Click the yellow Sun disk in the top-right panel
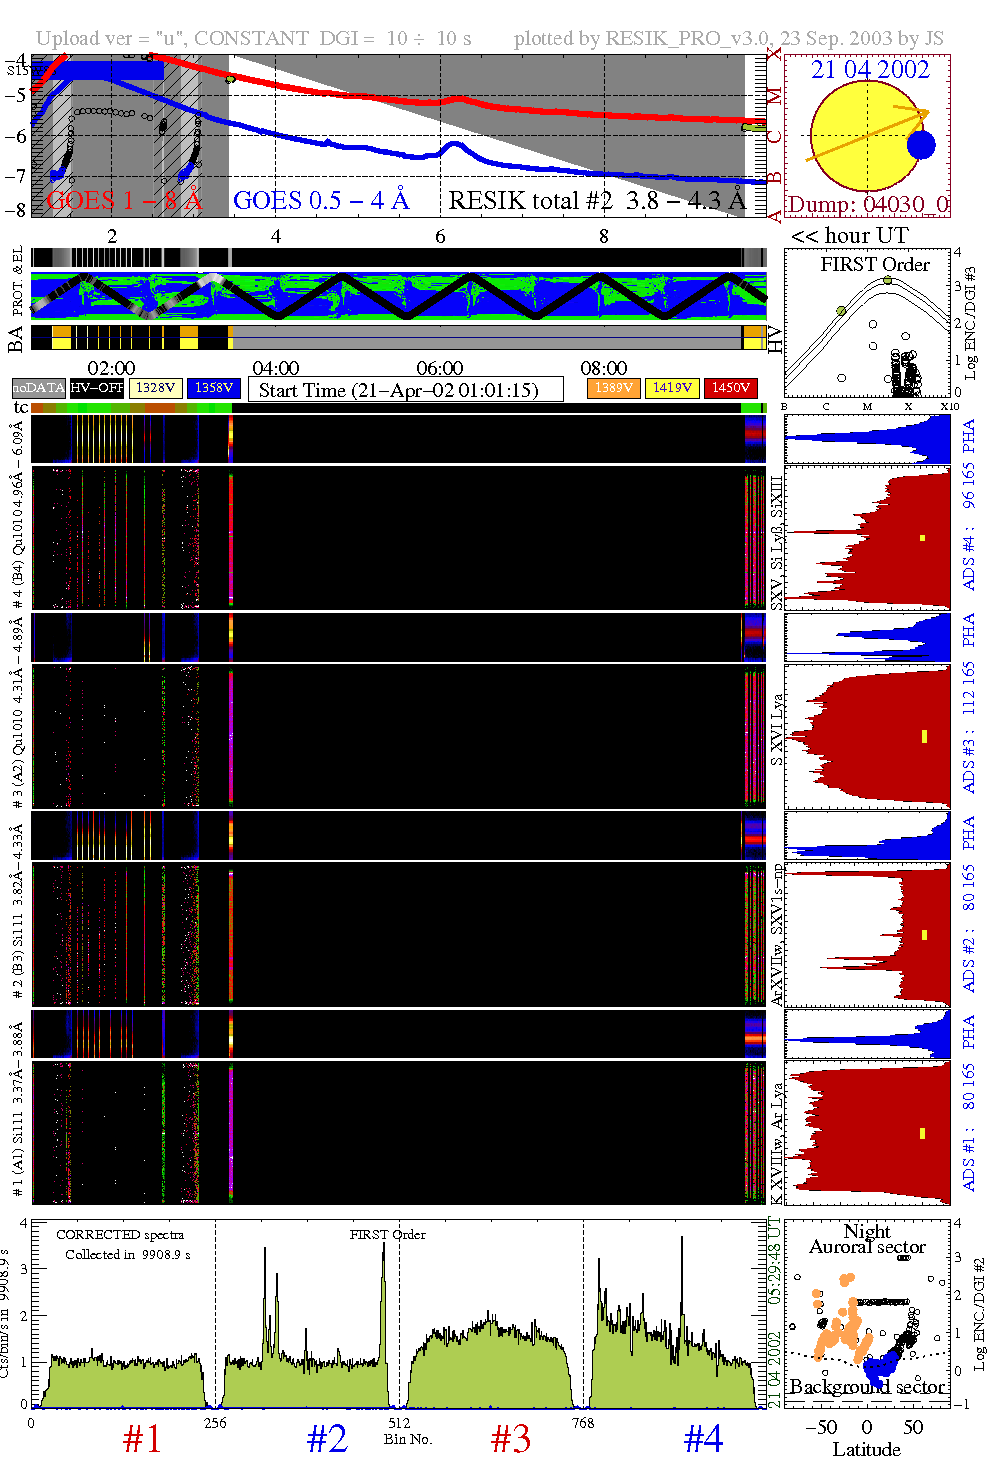 860,137
